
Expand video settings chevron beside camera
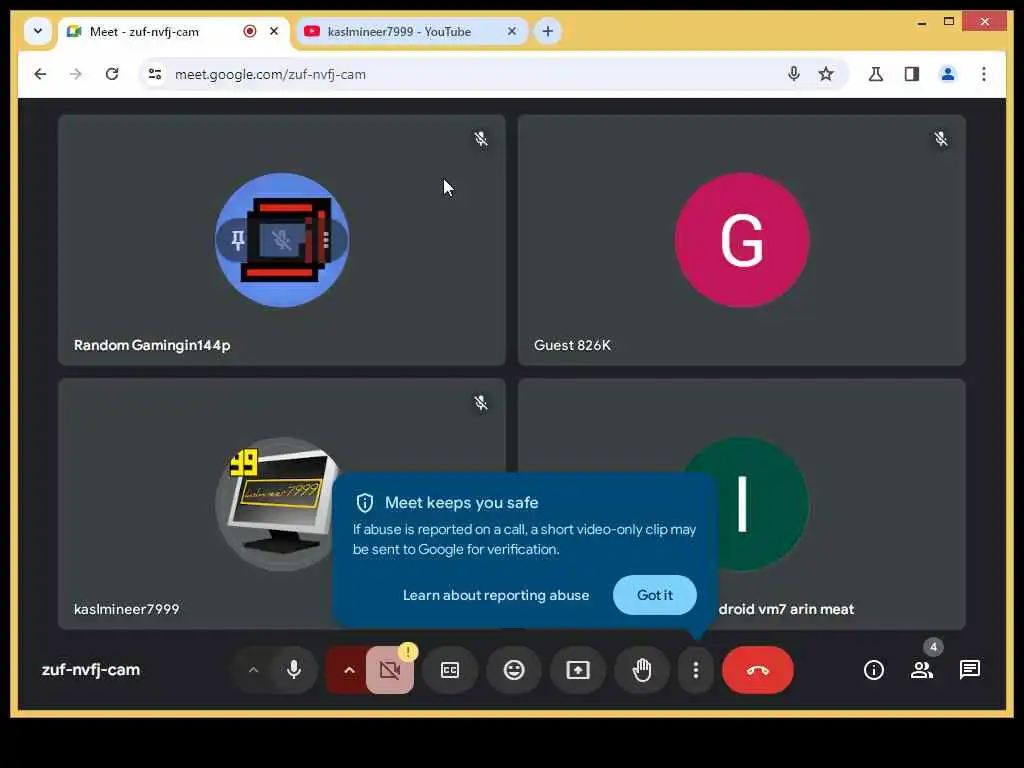[349, 669]
